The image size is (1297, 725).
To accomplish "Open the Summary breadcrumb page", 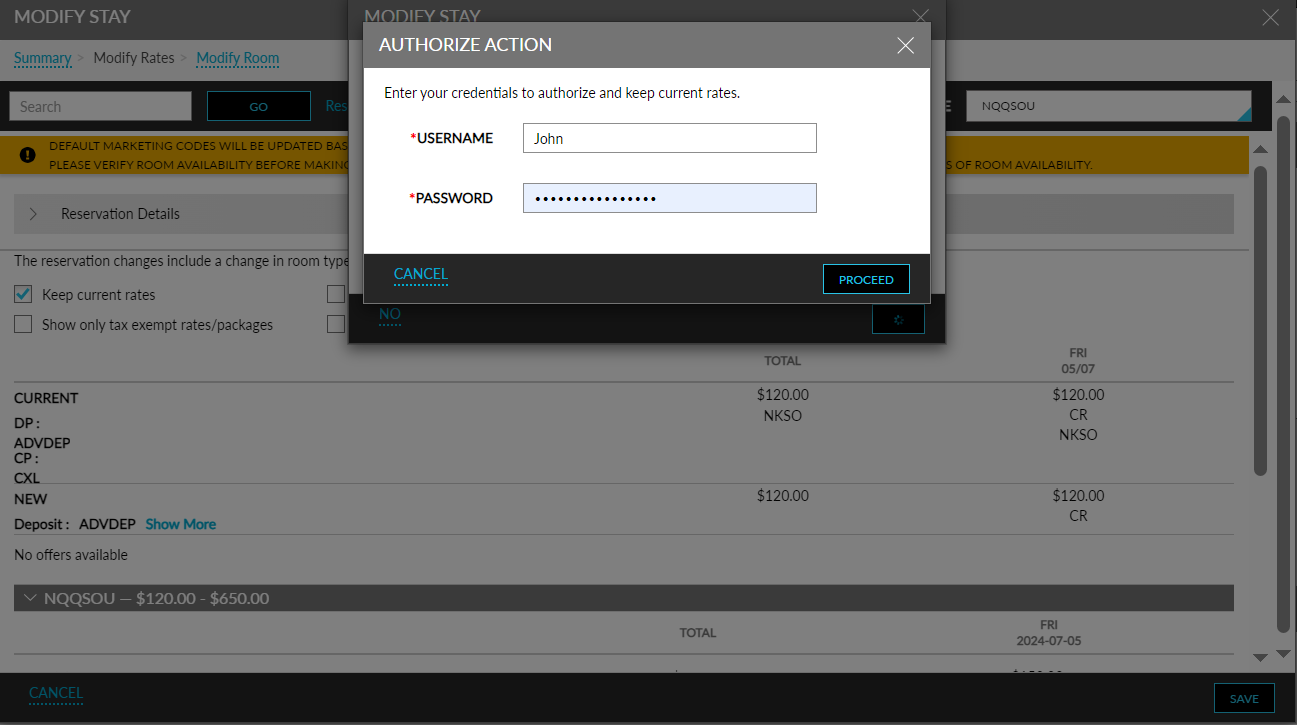I will [x=42, y=58].
